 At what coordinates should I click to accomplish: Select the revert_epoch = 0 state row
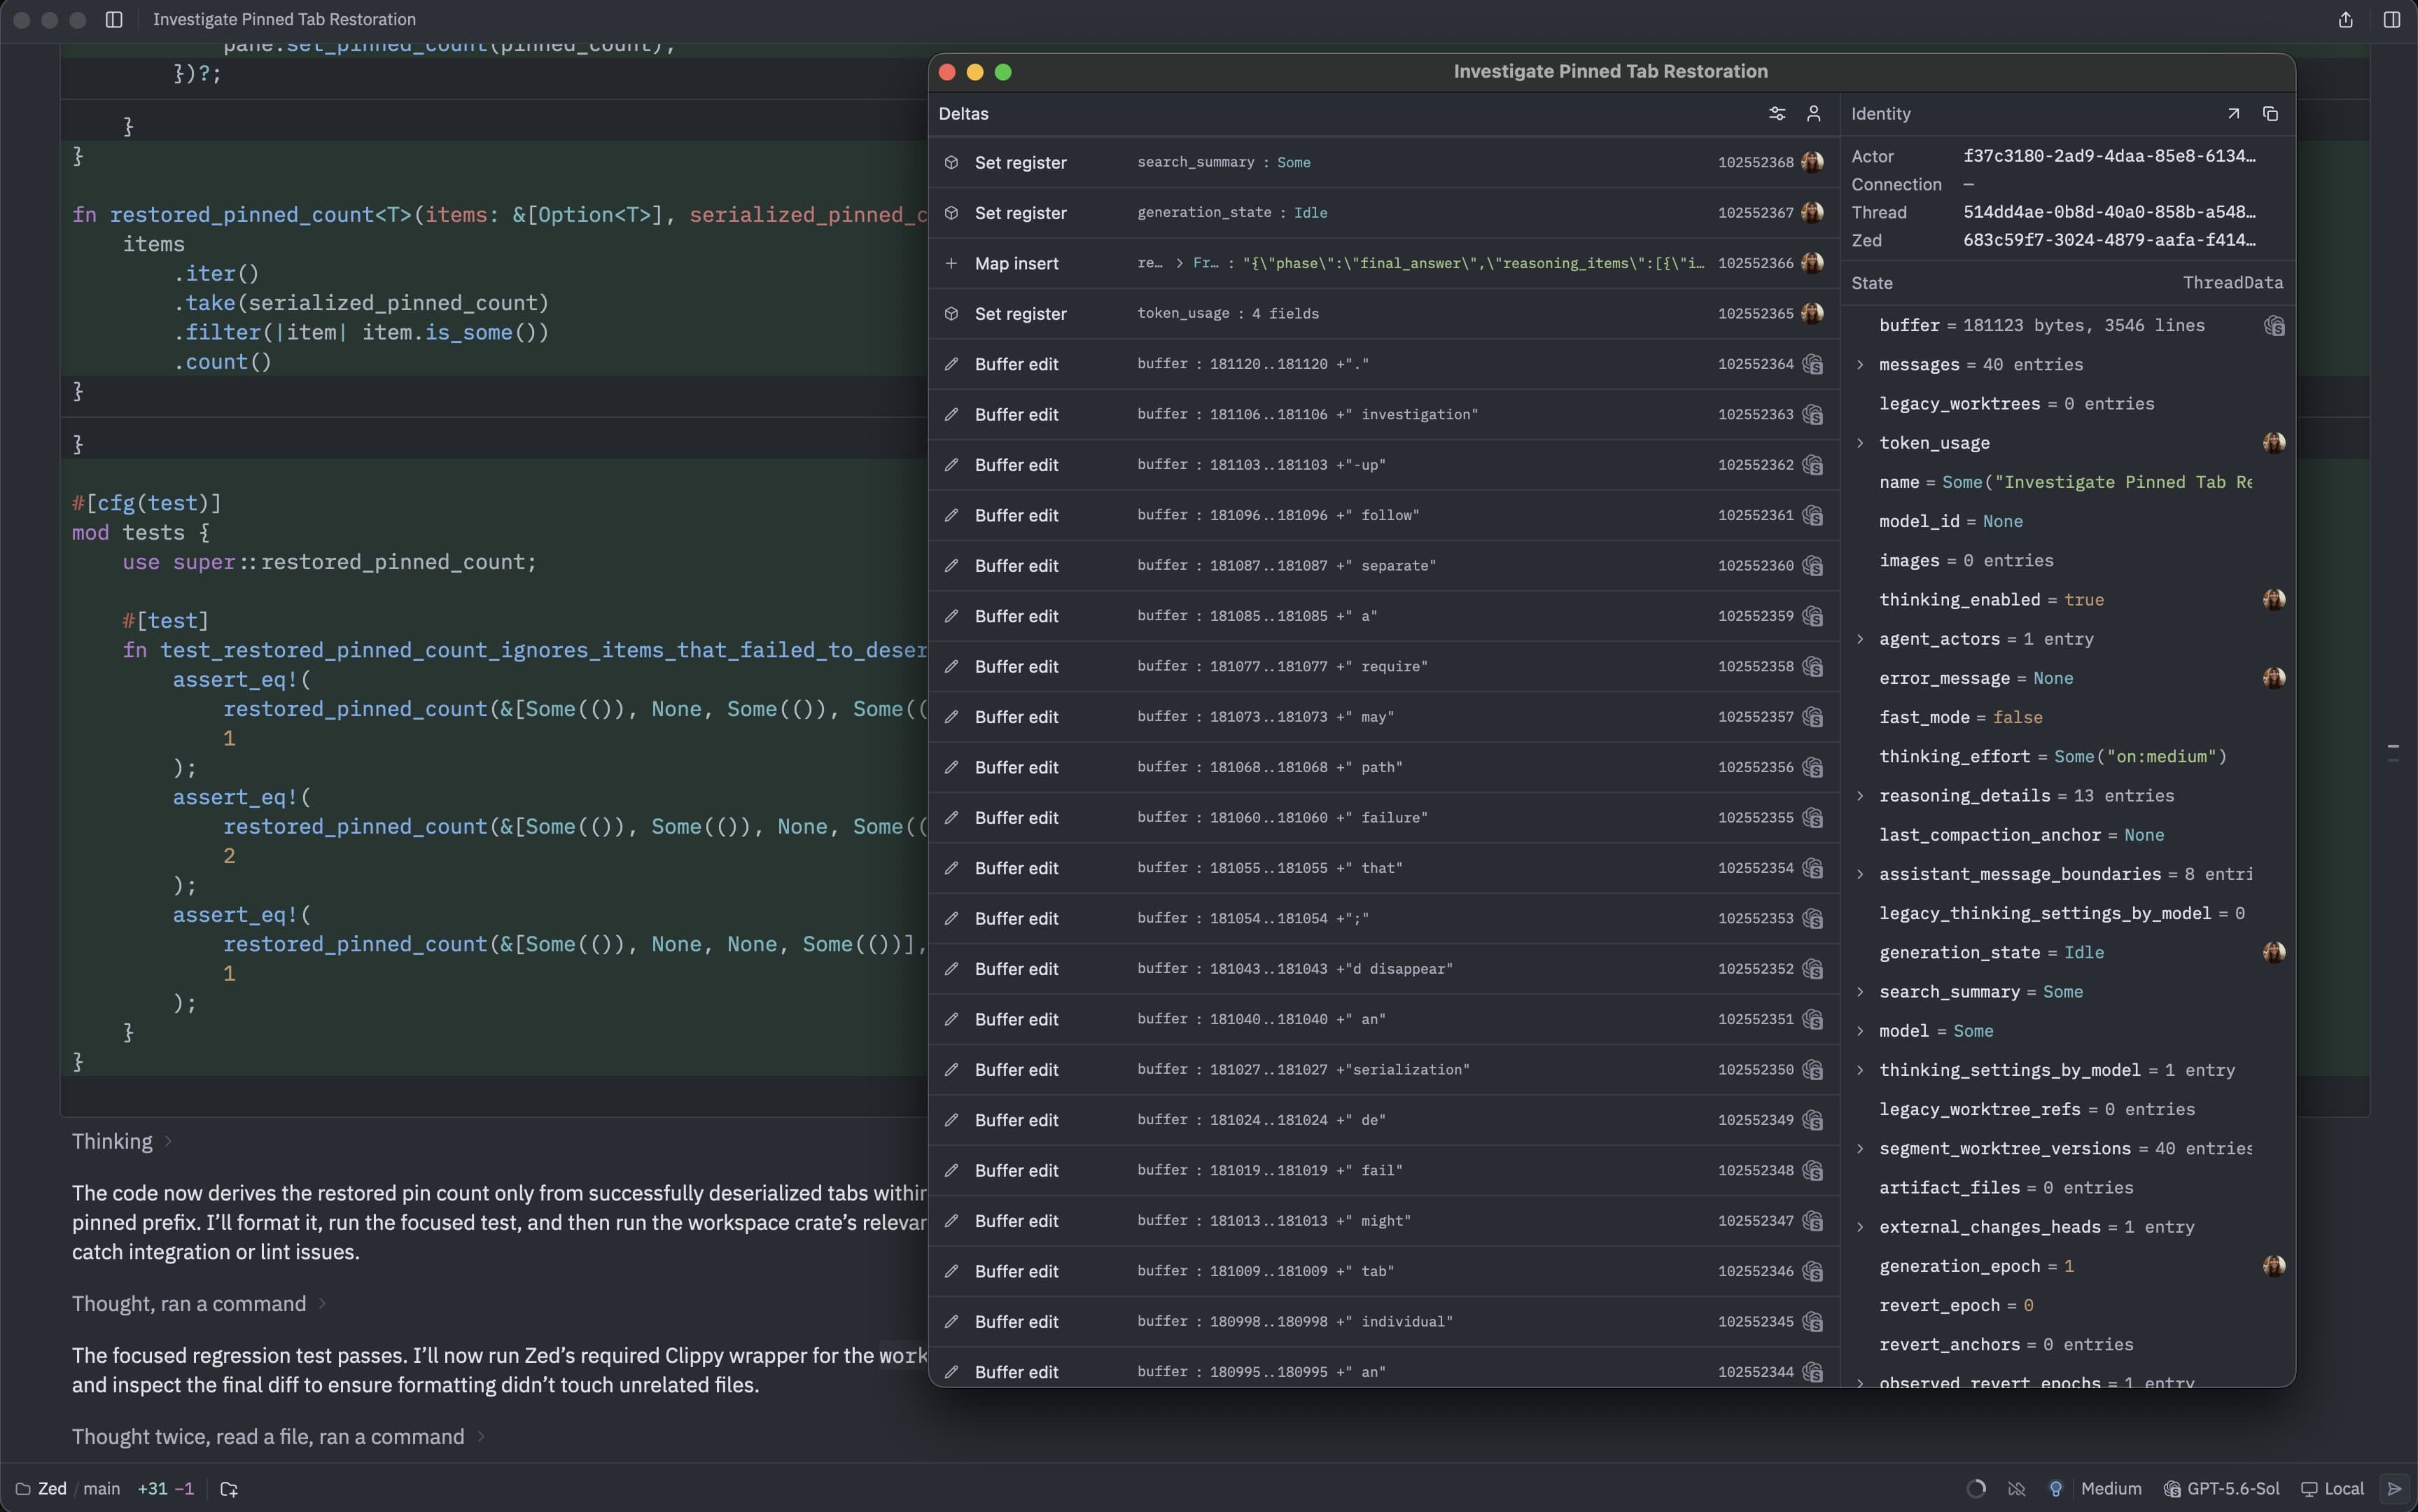point(2067,1305)
